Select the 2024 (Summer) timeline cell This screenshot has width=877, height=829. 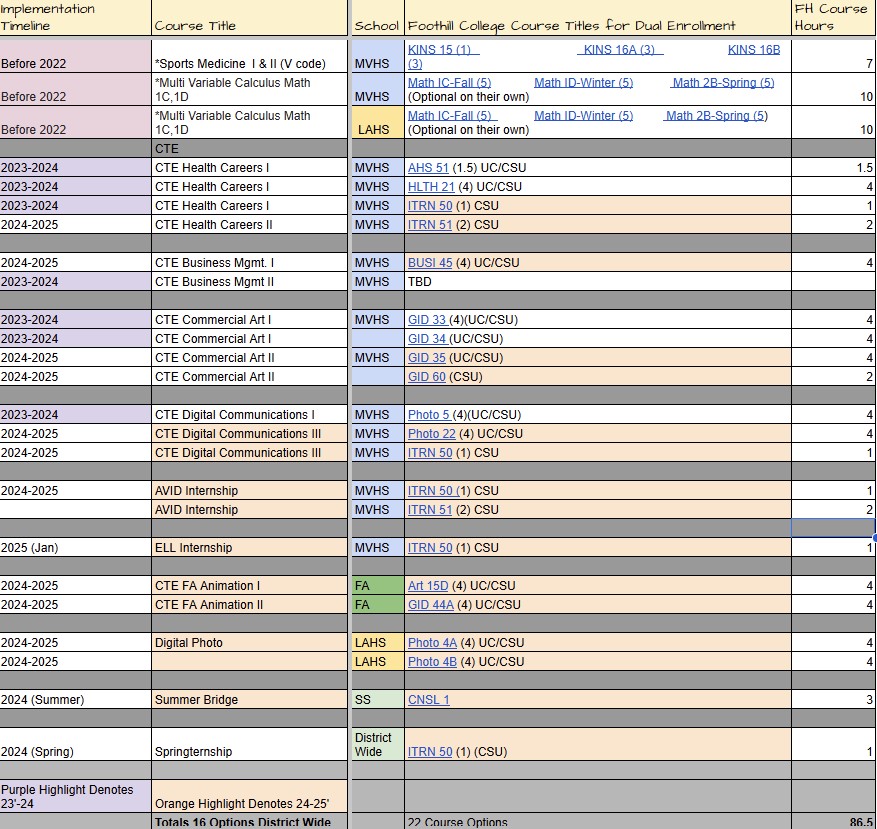click(76, 700)
